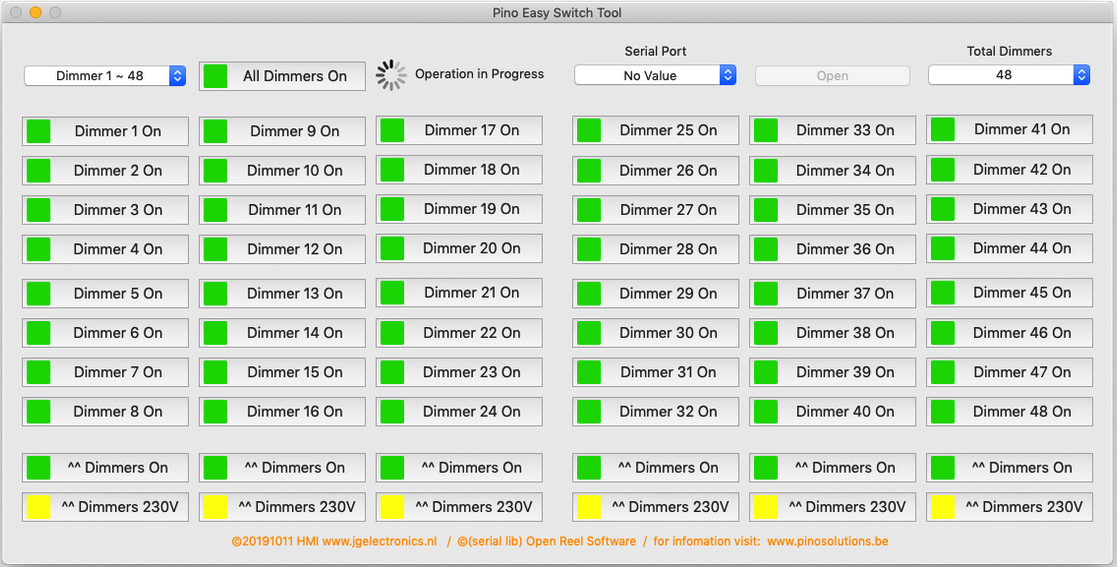Expand the Serial Port No Value dropdown
The image size is (1117, 567).
[x=655, y=76]
